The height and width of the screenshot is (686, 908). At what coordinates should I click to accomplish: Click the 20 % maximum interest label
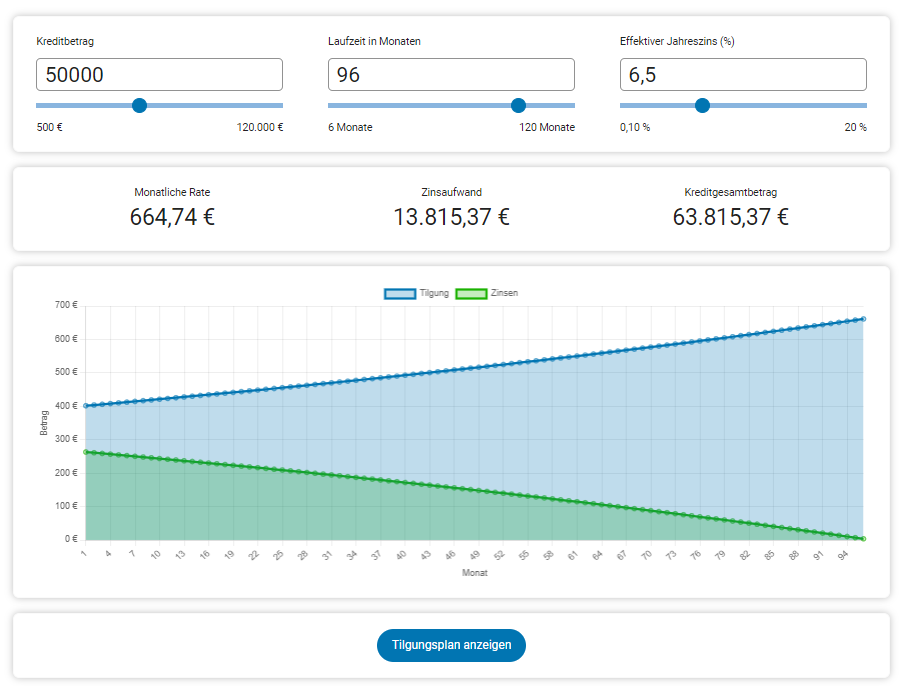[x=855, y=128]
